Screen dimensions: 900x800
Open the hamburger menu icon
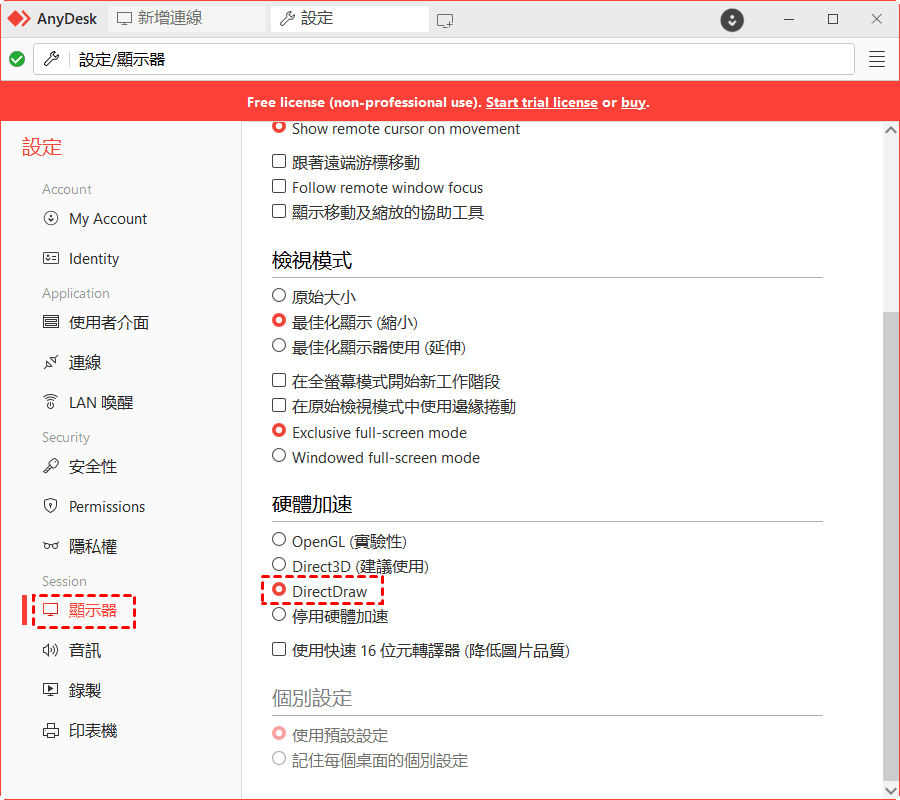pyautogui.click(x=877, y=59)
